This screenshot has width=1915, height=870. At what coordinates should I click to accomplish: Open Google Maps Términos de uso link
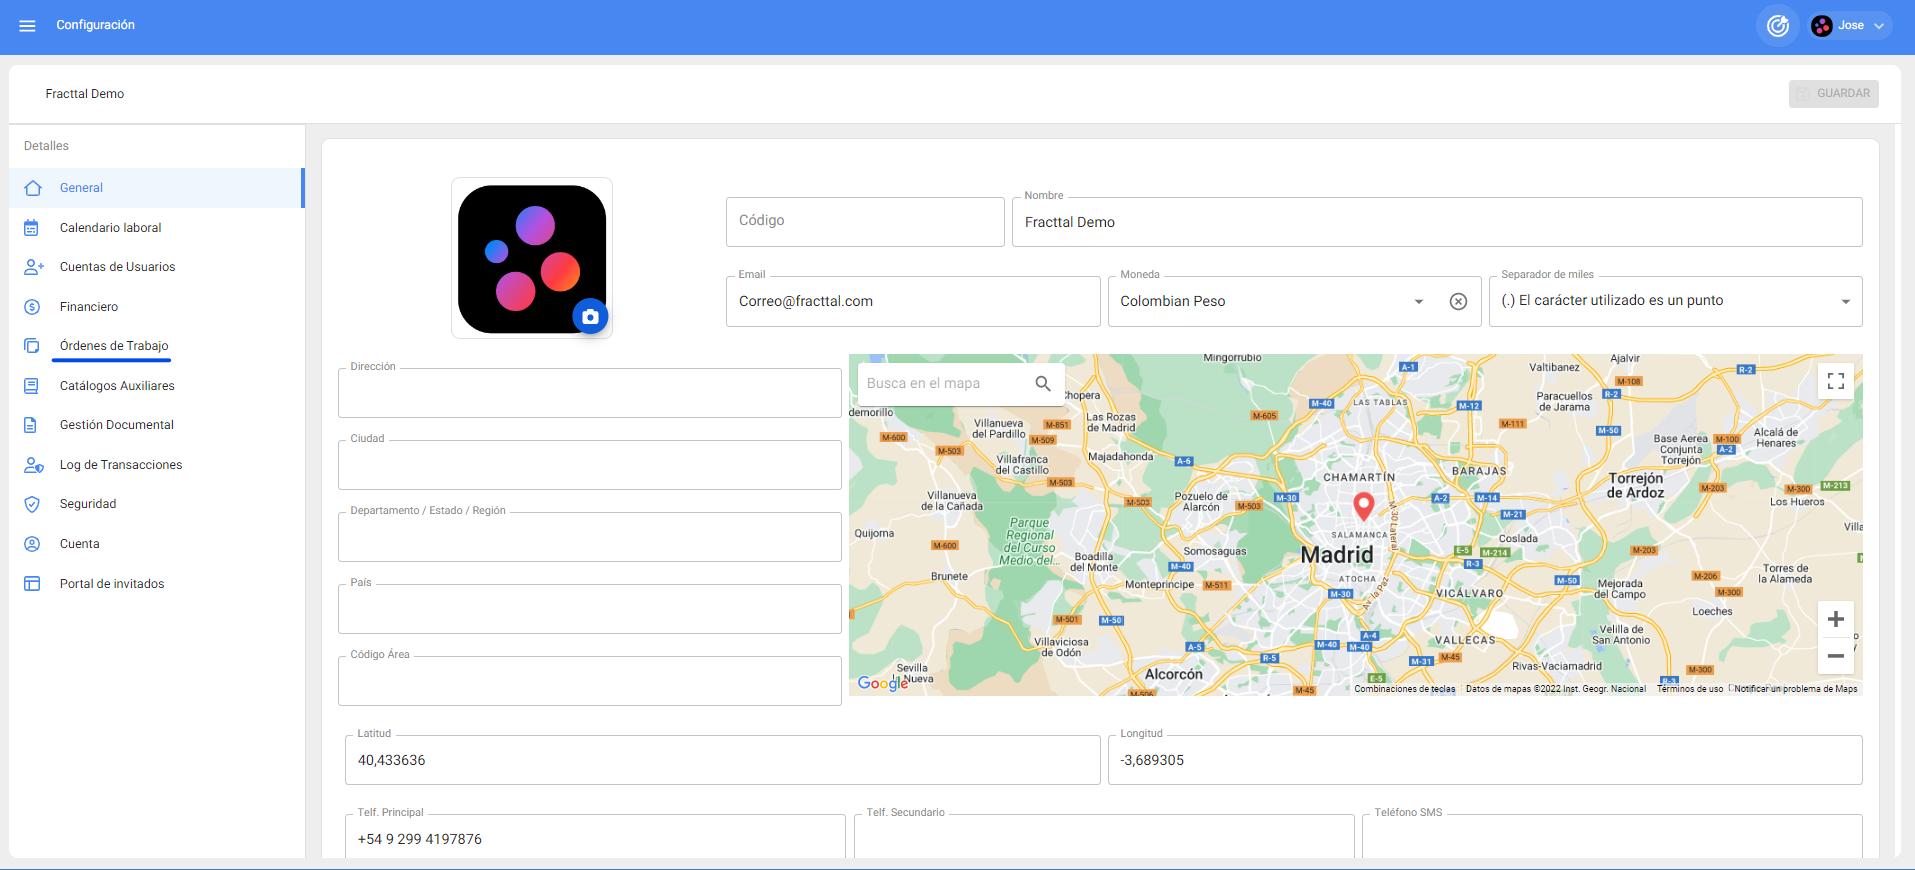coord(1689,689)
